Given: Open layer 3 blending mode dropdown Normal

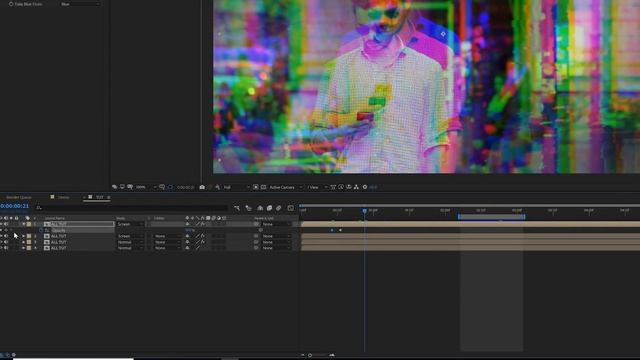Looking at the screenshot, I should pos(131,242).
